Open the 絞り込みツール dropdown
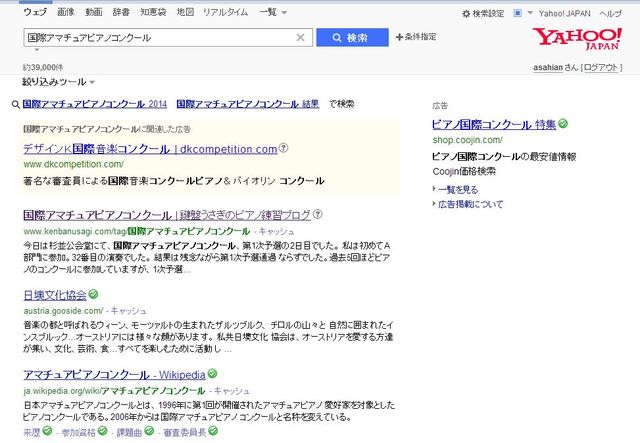 pos(58,82)
